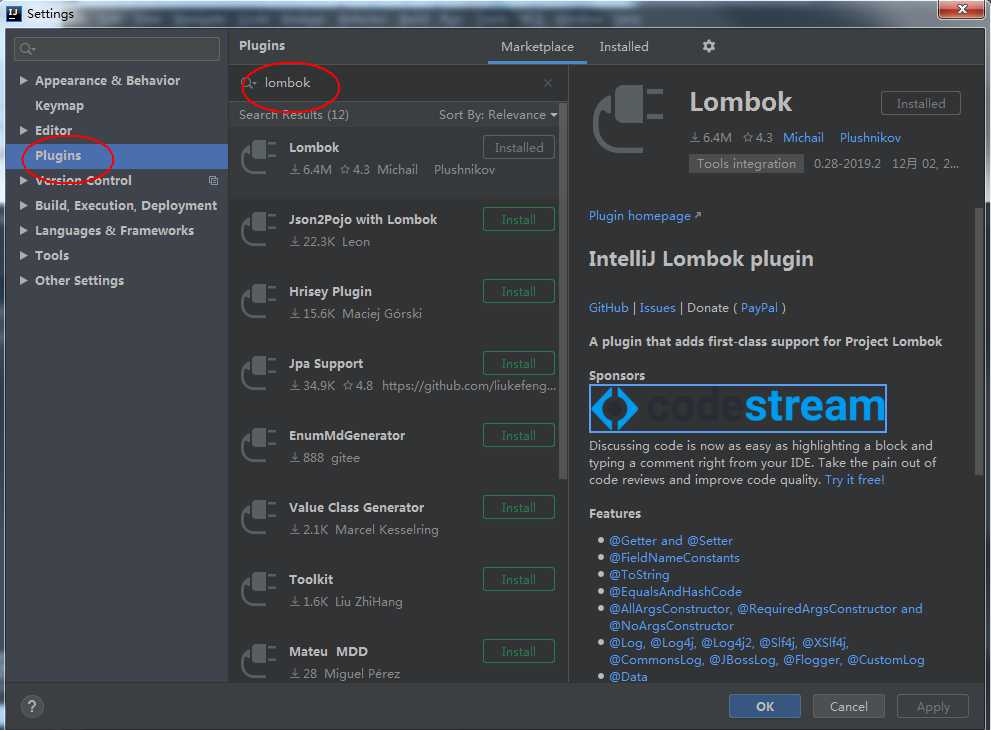Install the Value Class Generator plugin
The image size is (991, 730).
519,508
